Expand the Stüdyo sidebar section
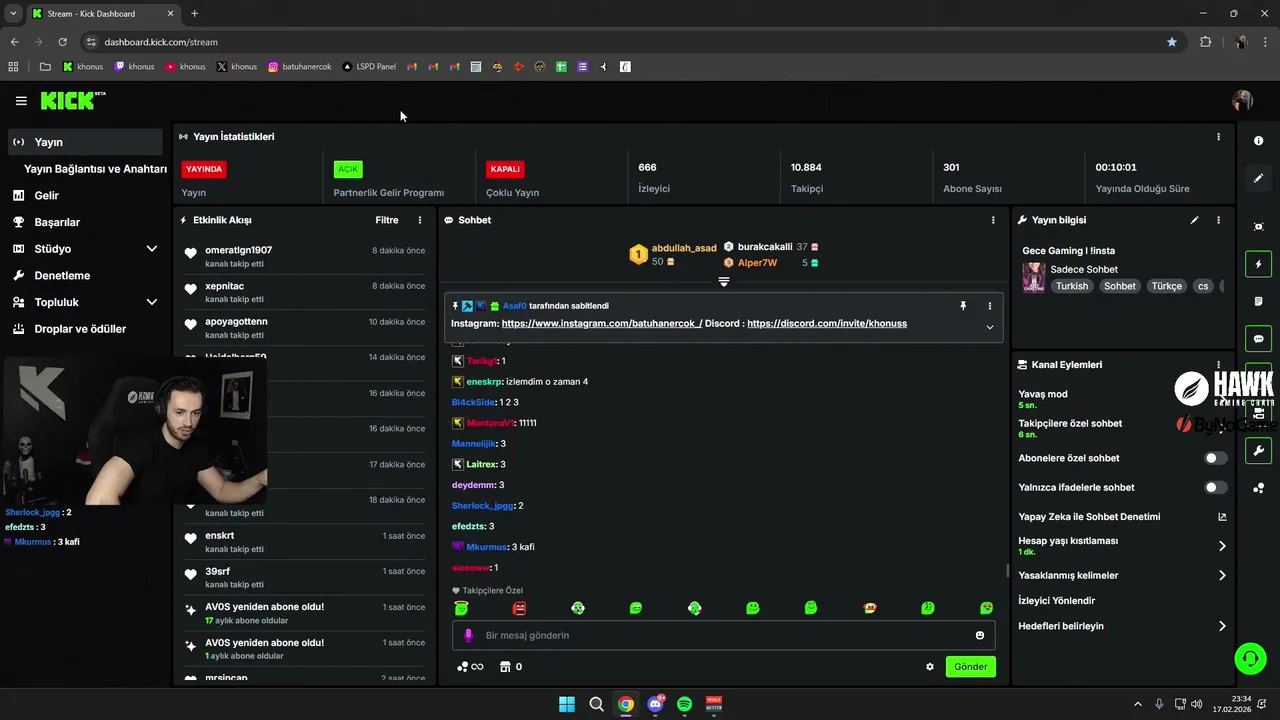The image size is (1280, 720). 152,249
